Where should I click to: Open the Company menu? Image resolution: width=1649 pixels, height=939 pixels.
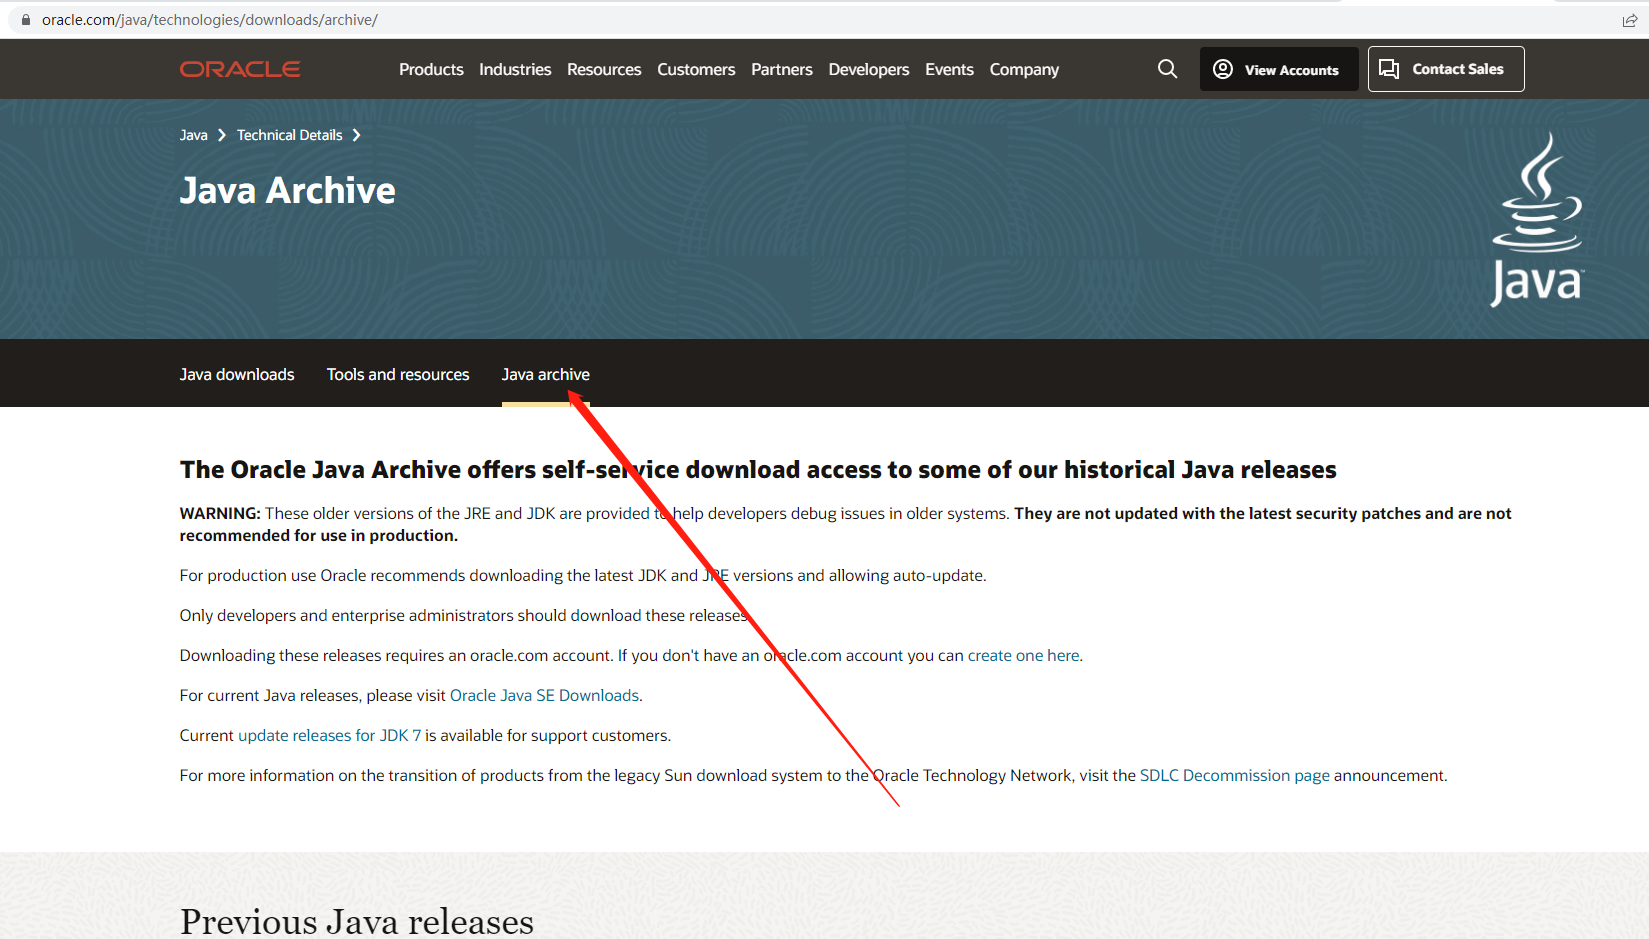click(x=1024, y=69)
